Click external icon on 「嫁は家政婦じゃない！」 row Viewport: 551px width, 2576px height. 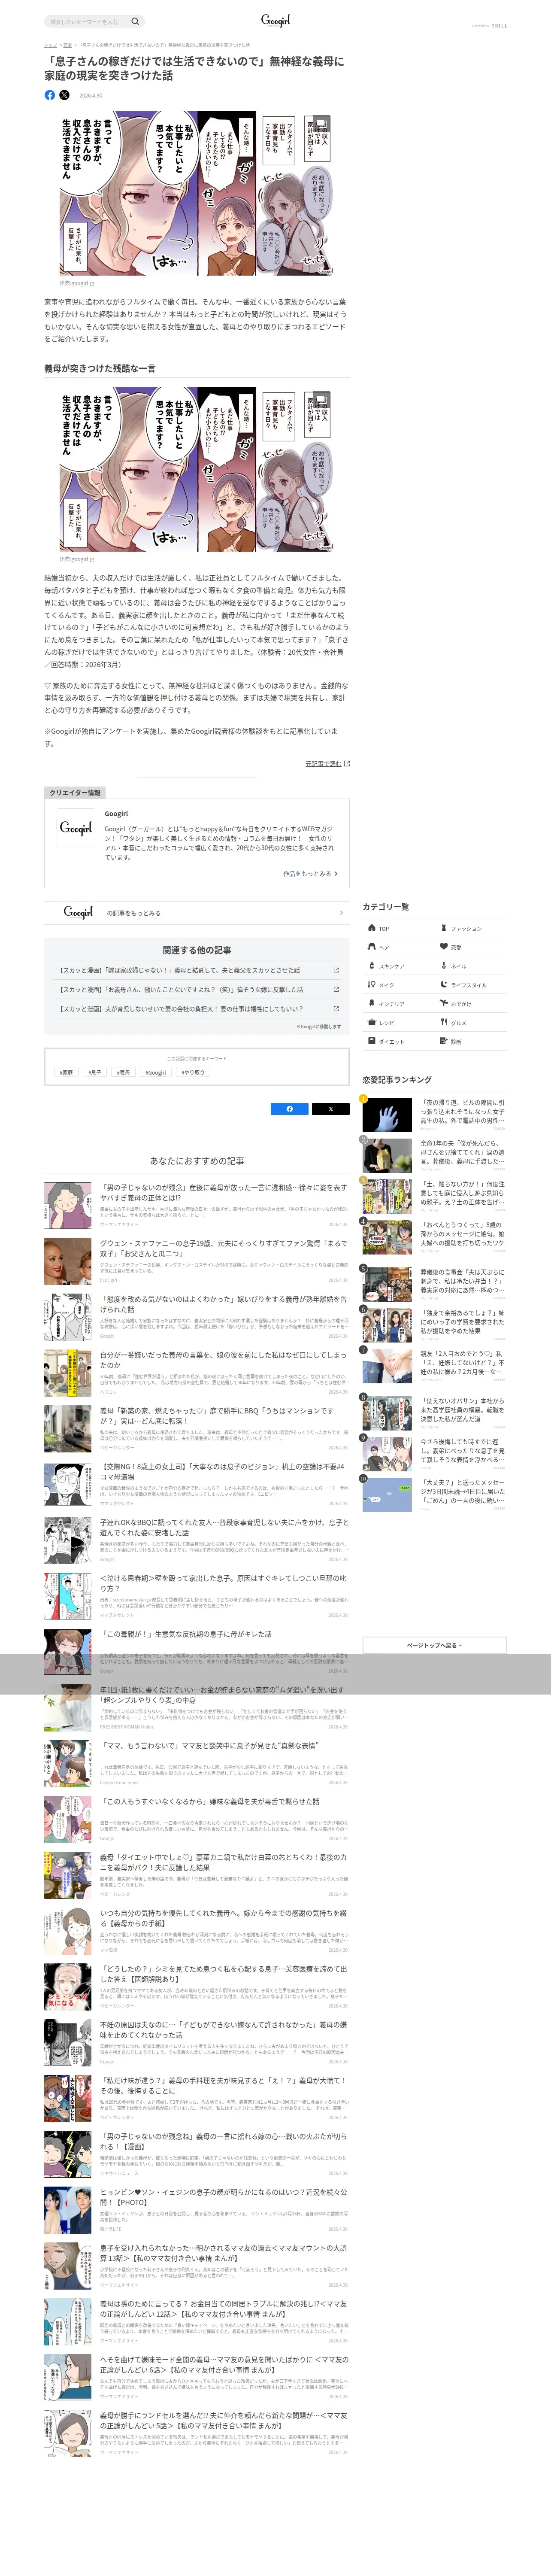tap(336, 970)
